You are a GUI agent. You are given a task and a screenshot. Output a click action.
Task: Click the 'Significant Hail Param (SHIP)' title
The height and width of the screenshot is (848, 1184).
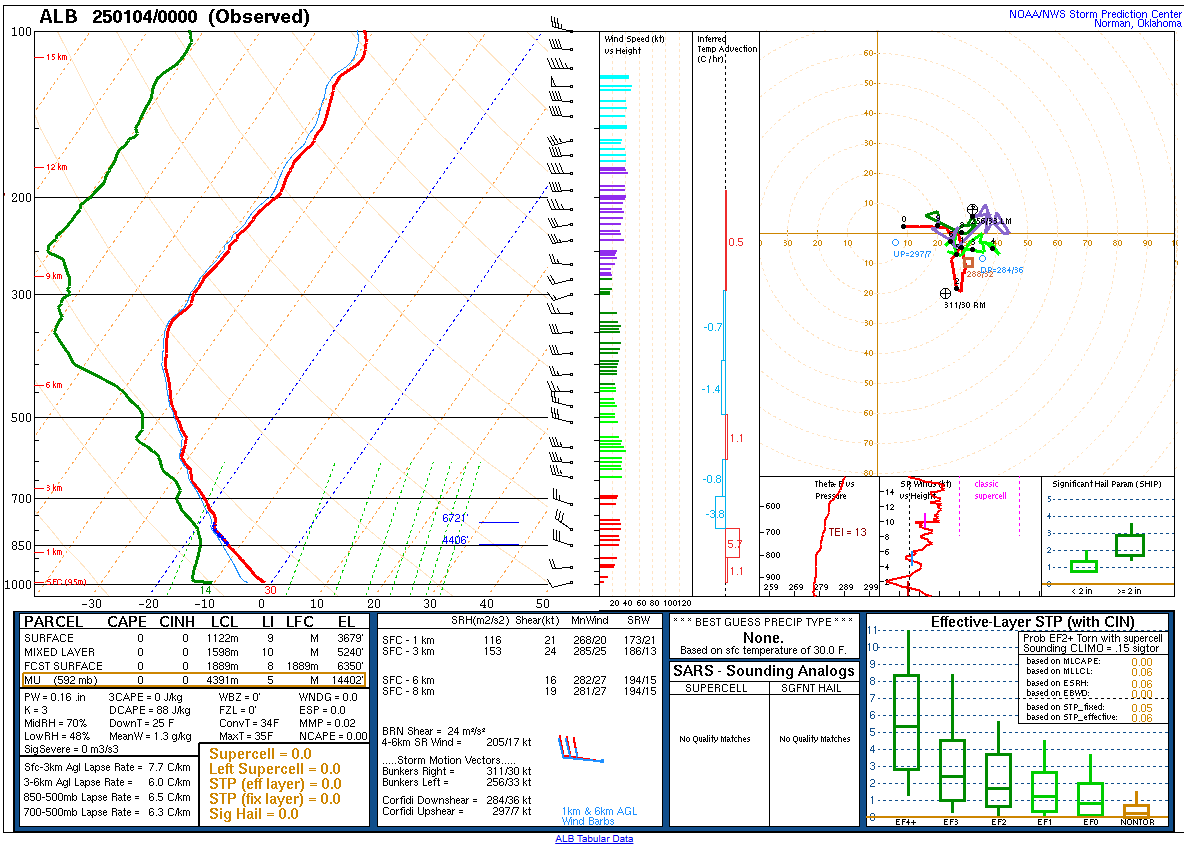1107,484
